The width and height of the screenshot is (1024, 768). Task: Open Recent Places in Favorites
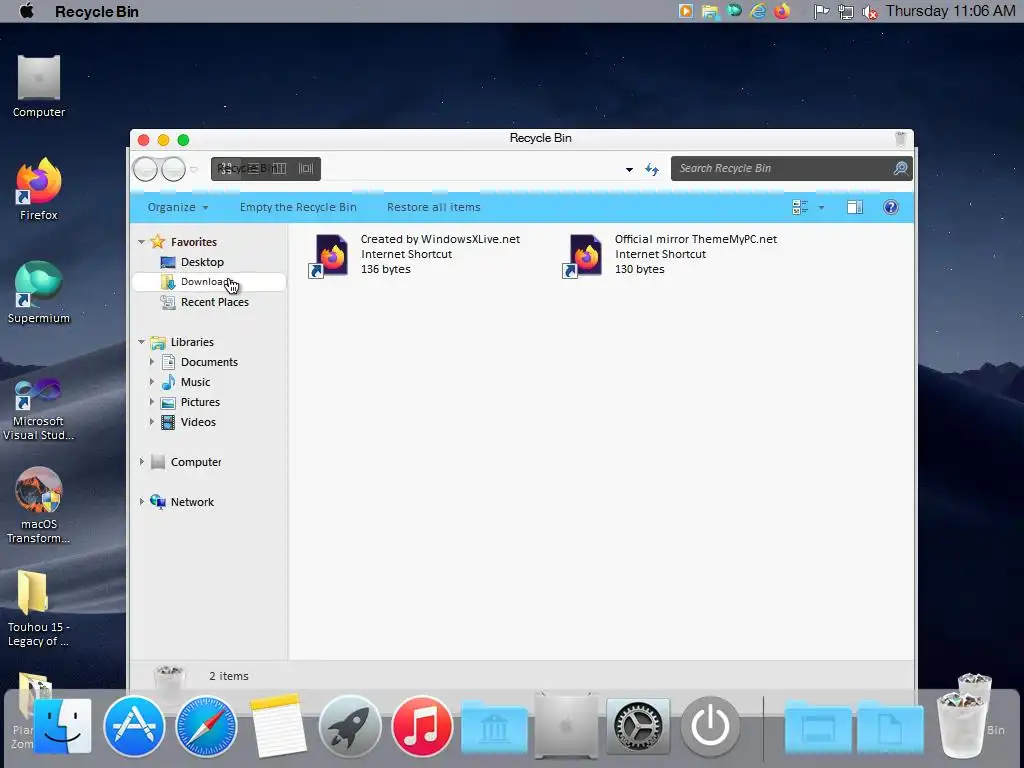click(214, 302)
